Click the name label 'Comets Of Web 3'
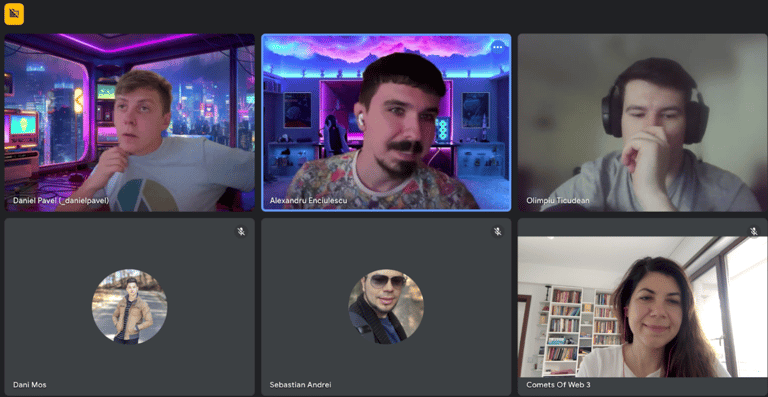This screenshot has width=768, height=397. pos(558,385)
